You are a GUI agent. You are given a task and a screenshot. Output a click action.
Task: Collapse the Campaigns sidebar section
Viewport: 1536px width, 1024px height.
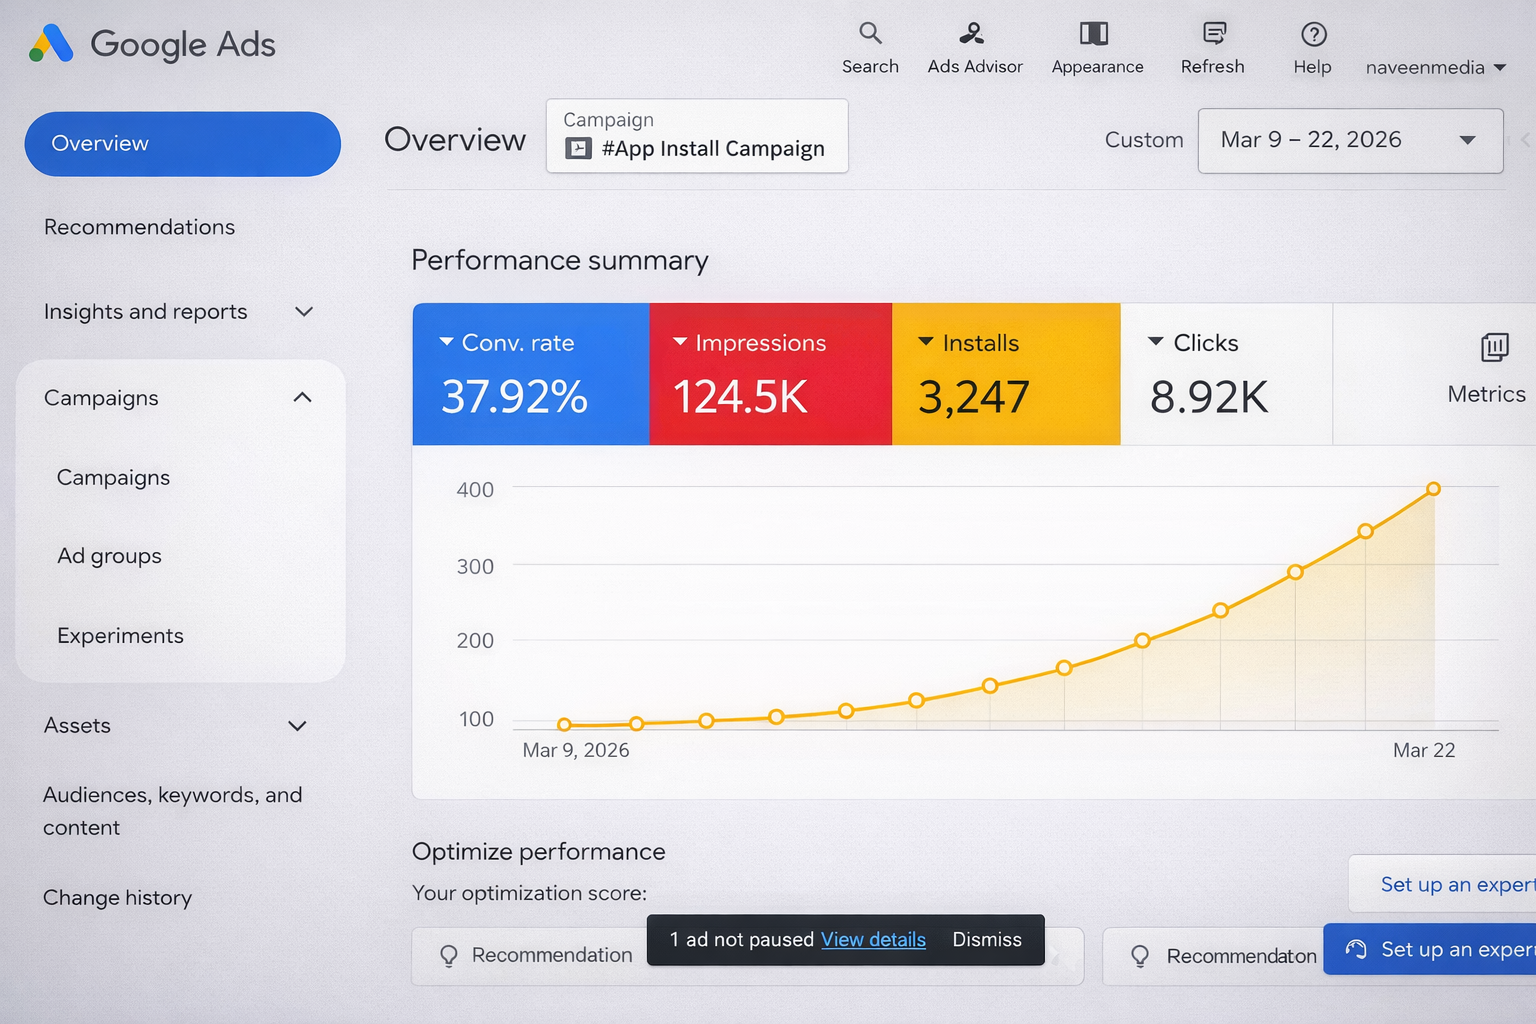point(302,398)
